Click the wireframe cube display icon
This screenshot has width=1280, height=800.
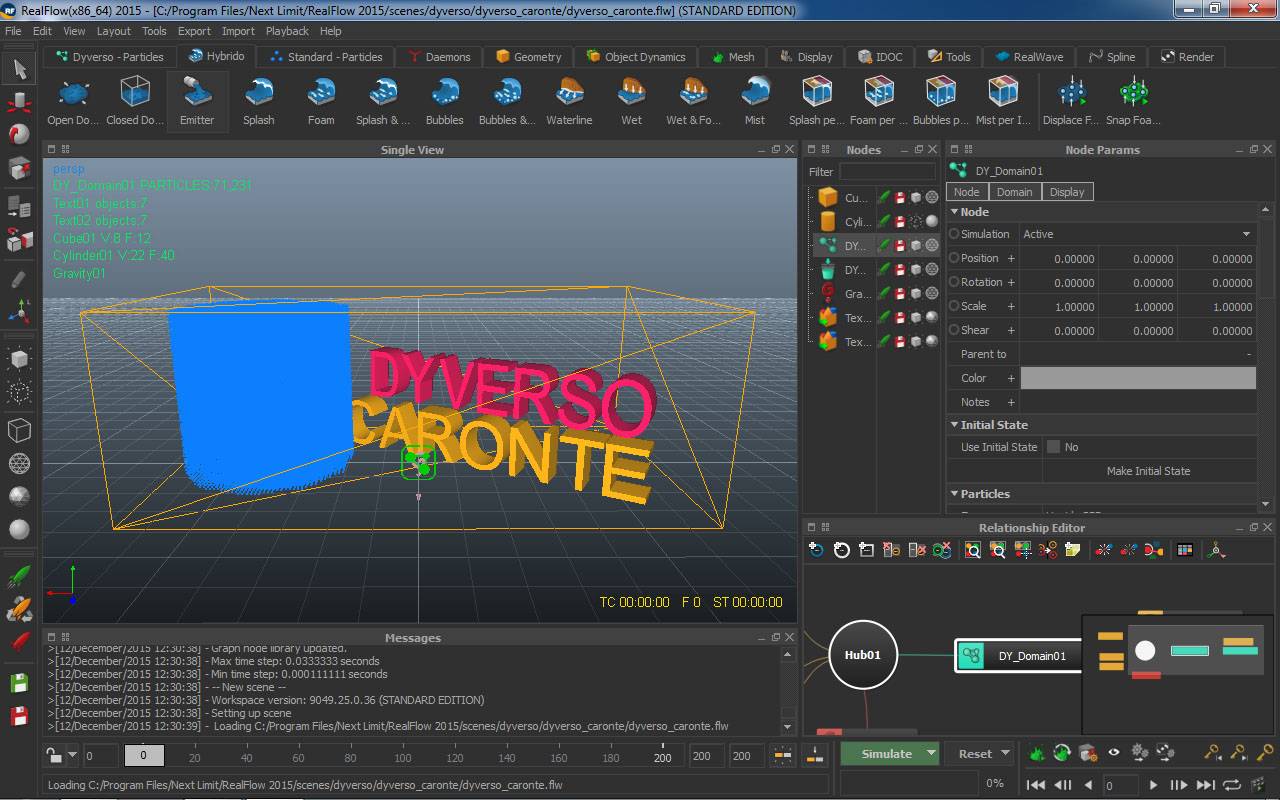19,430
